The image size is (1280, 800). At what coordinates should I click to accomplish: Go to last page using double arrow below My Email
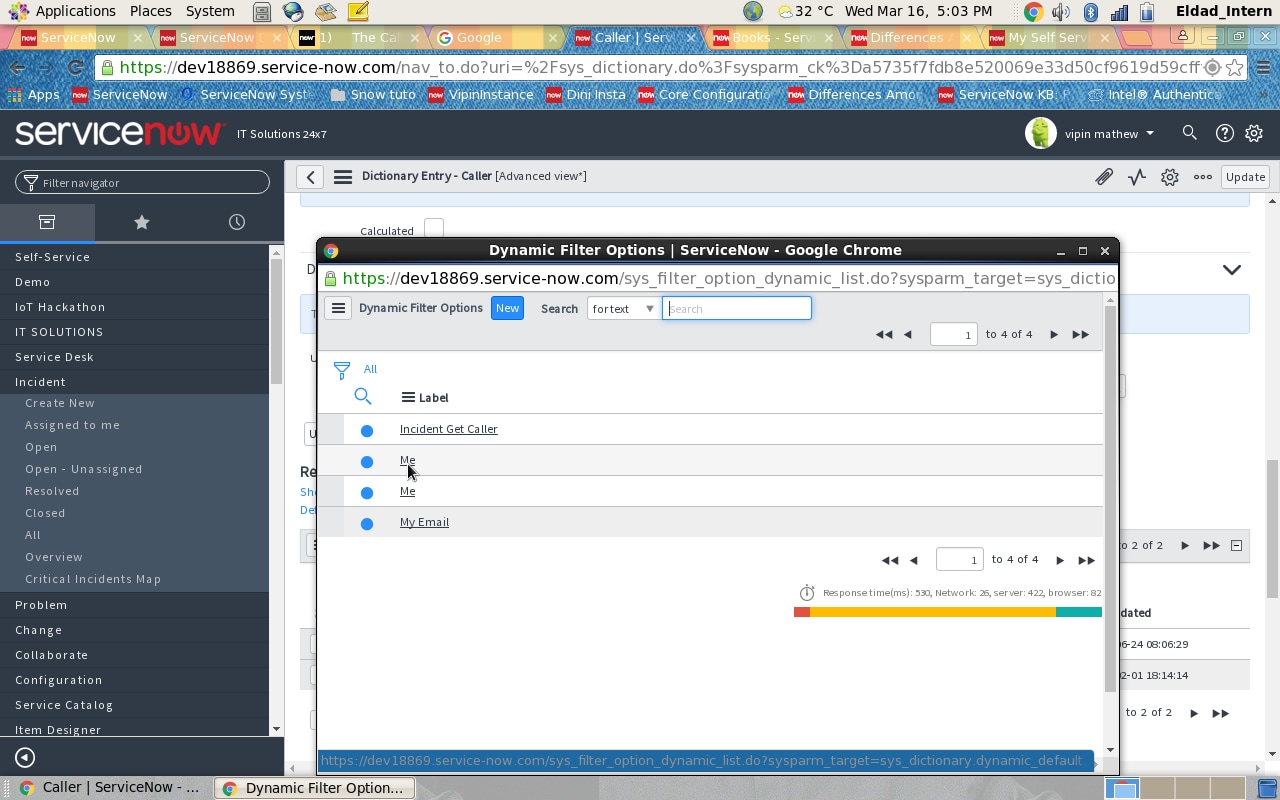pos(1087,560)
